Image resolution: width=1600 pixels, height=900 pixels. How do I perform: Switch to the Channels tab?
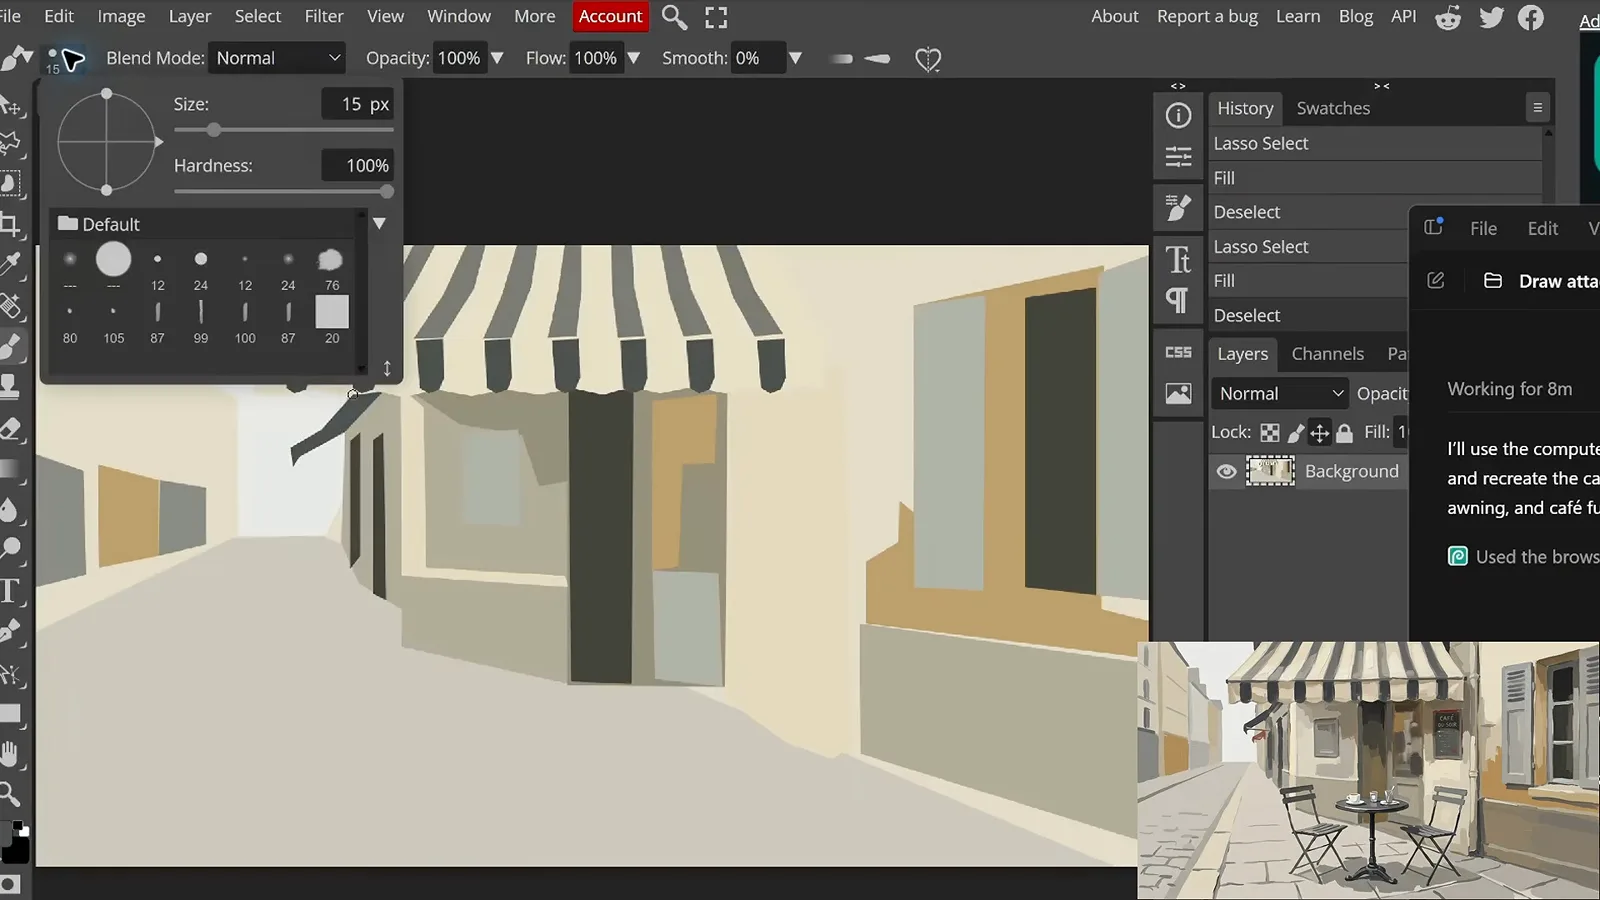tap(1327, 354)
